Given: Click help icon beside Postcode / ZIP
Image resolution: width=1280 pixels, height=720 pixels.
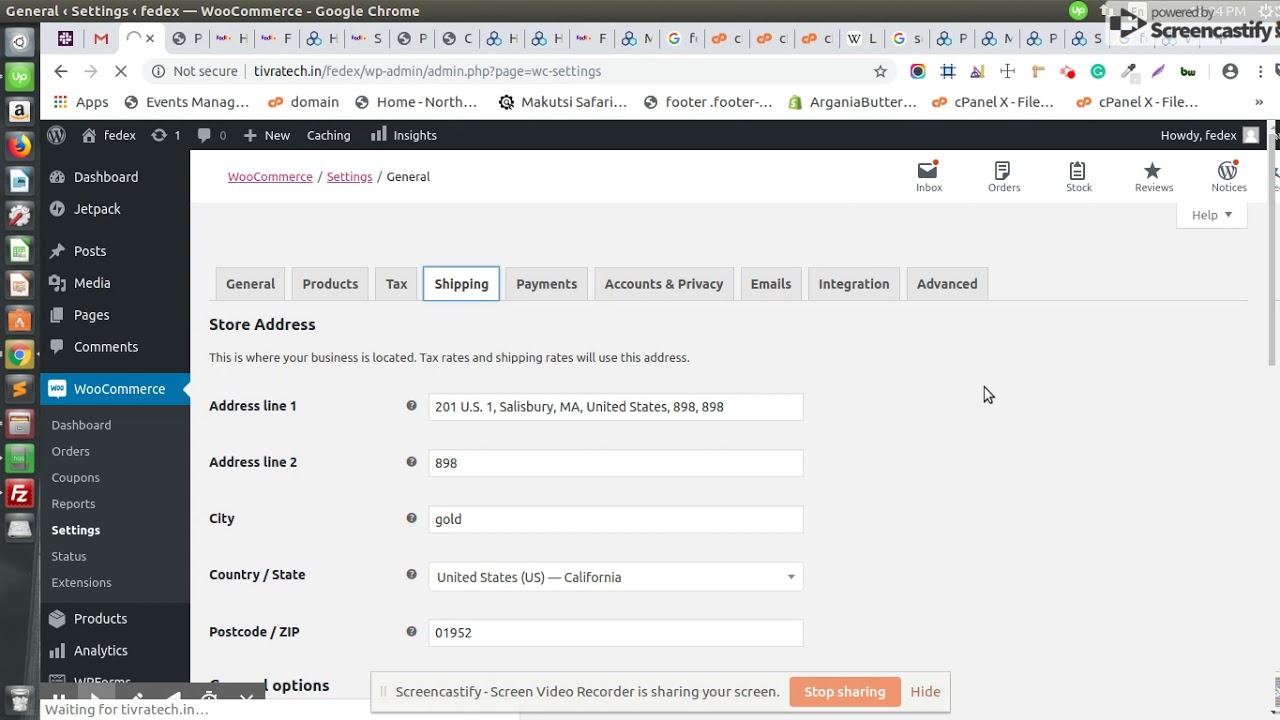Looking at the screenshot, I should 411,632.
